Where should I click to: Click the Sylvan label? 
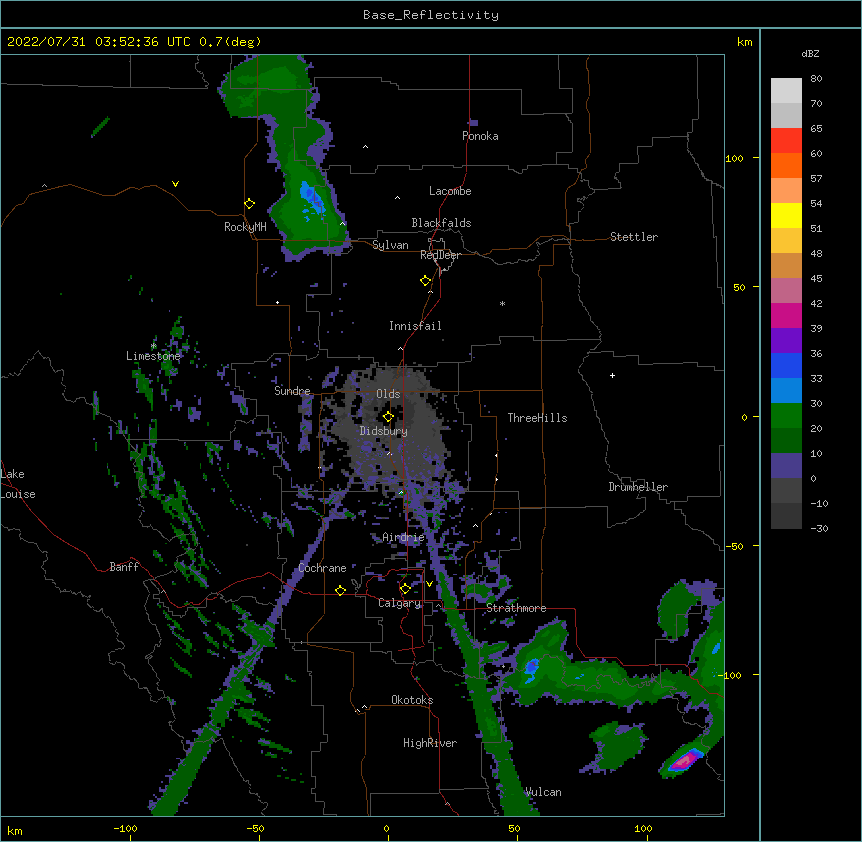tap(390, 245)
